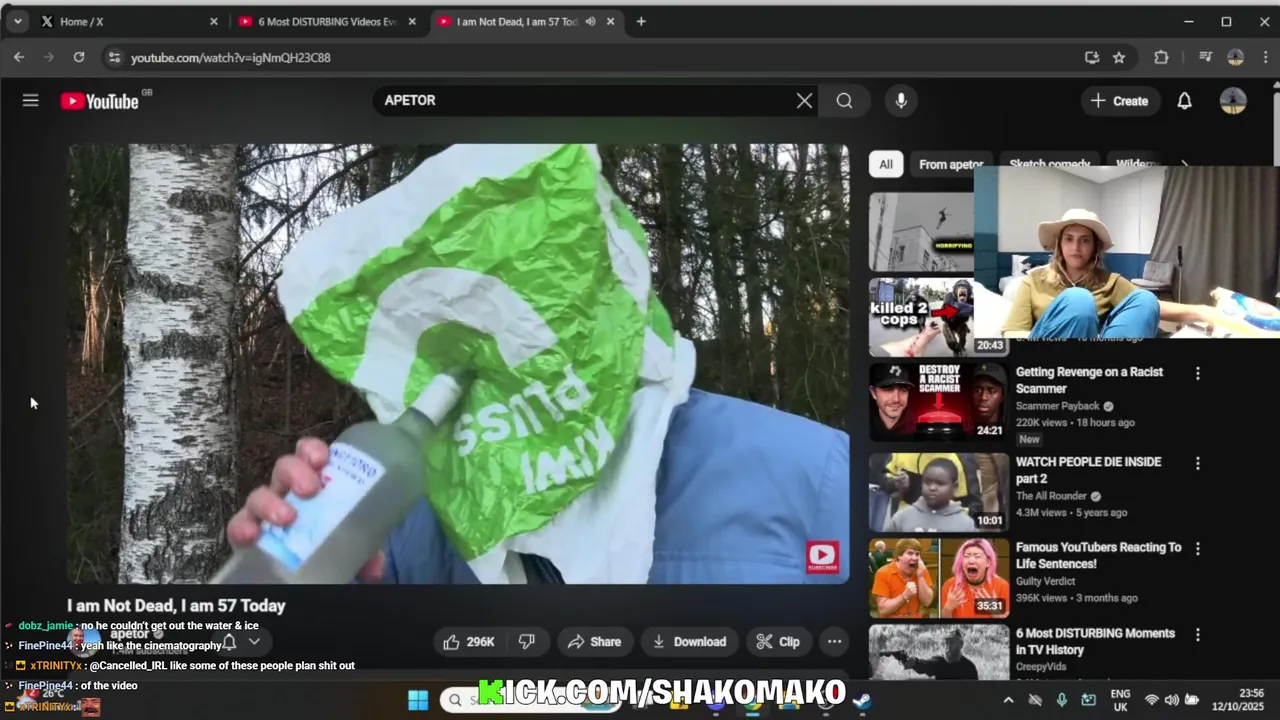
Task: Open the ENG UK language switcher
Action: tap(1120, 700)
